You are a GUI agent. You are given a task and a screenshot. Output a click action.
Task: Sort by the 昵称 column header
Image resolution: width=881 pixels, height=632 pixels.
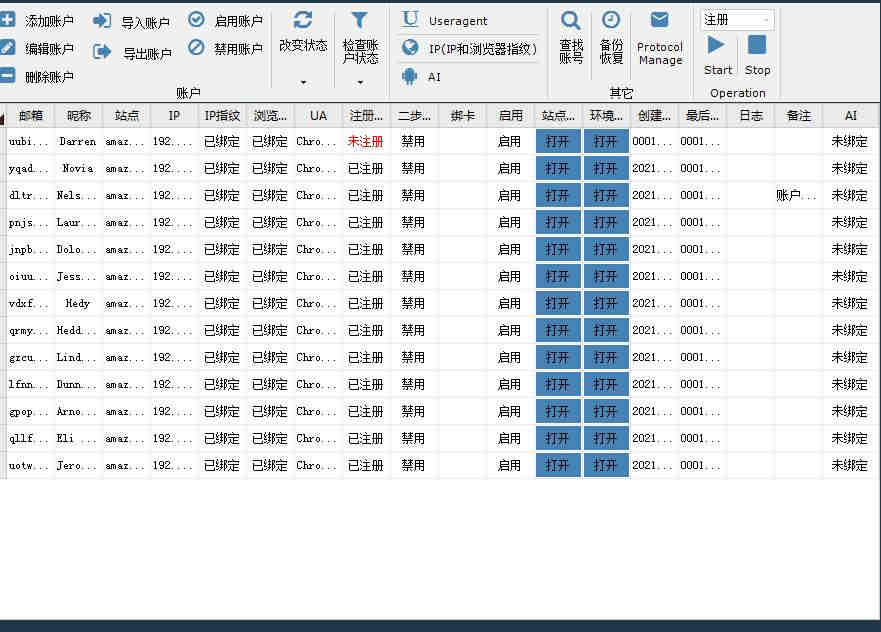coord(79,116)
